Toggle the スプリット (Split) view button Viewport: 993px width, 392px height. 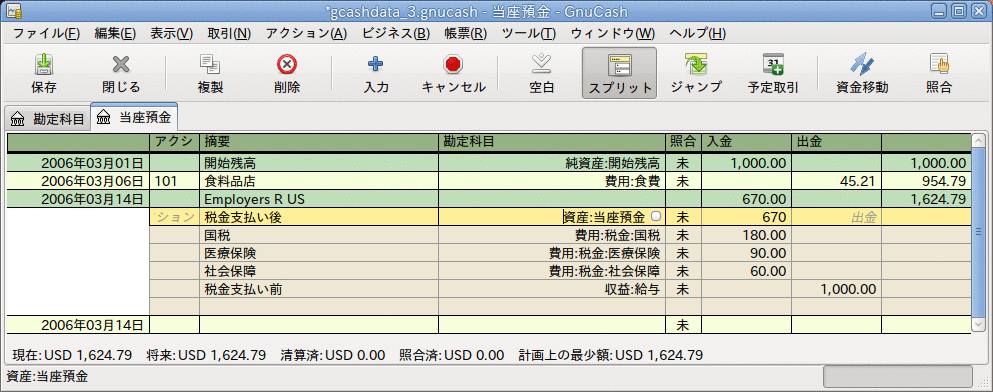pos(619,73)
